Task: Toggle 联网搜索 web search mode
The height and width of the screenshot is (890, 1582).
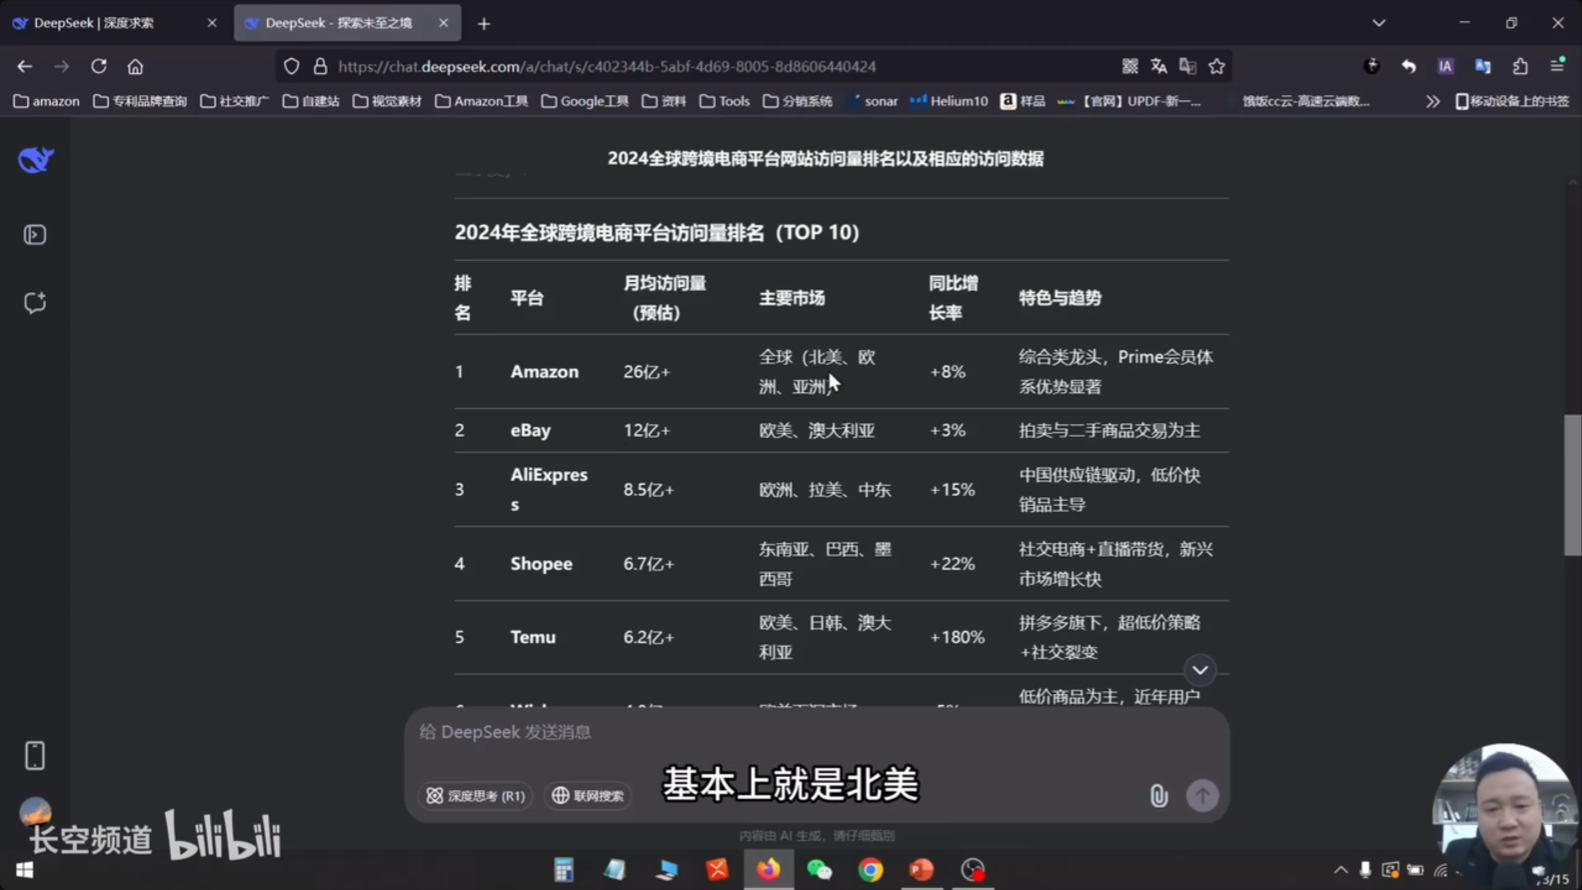Action: pyautogui.click(x=588, y=796)
